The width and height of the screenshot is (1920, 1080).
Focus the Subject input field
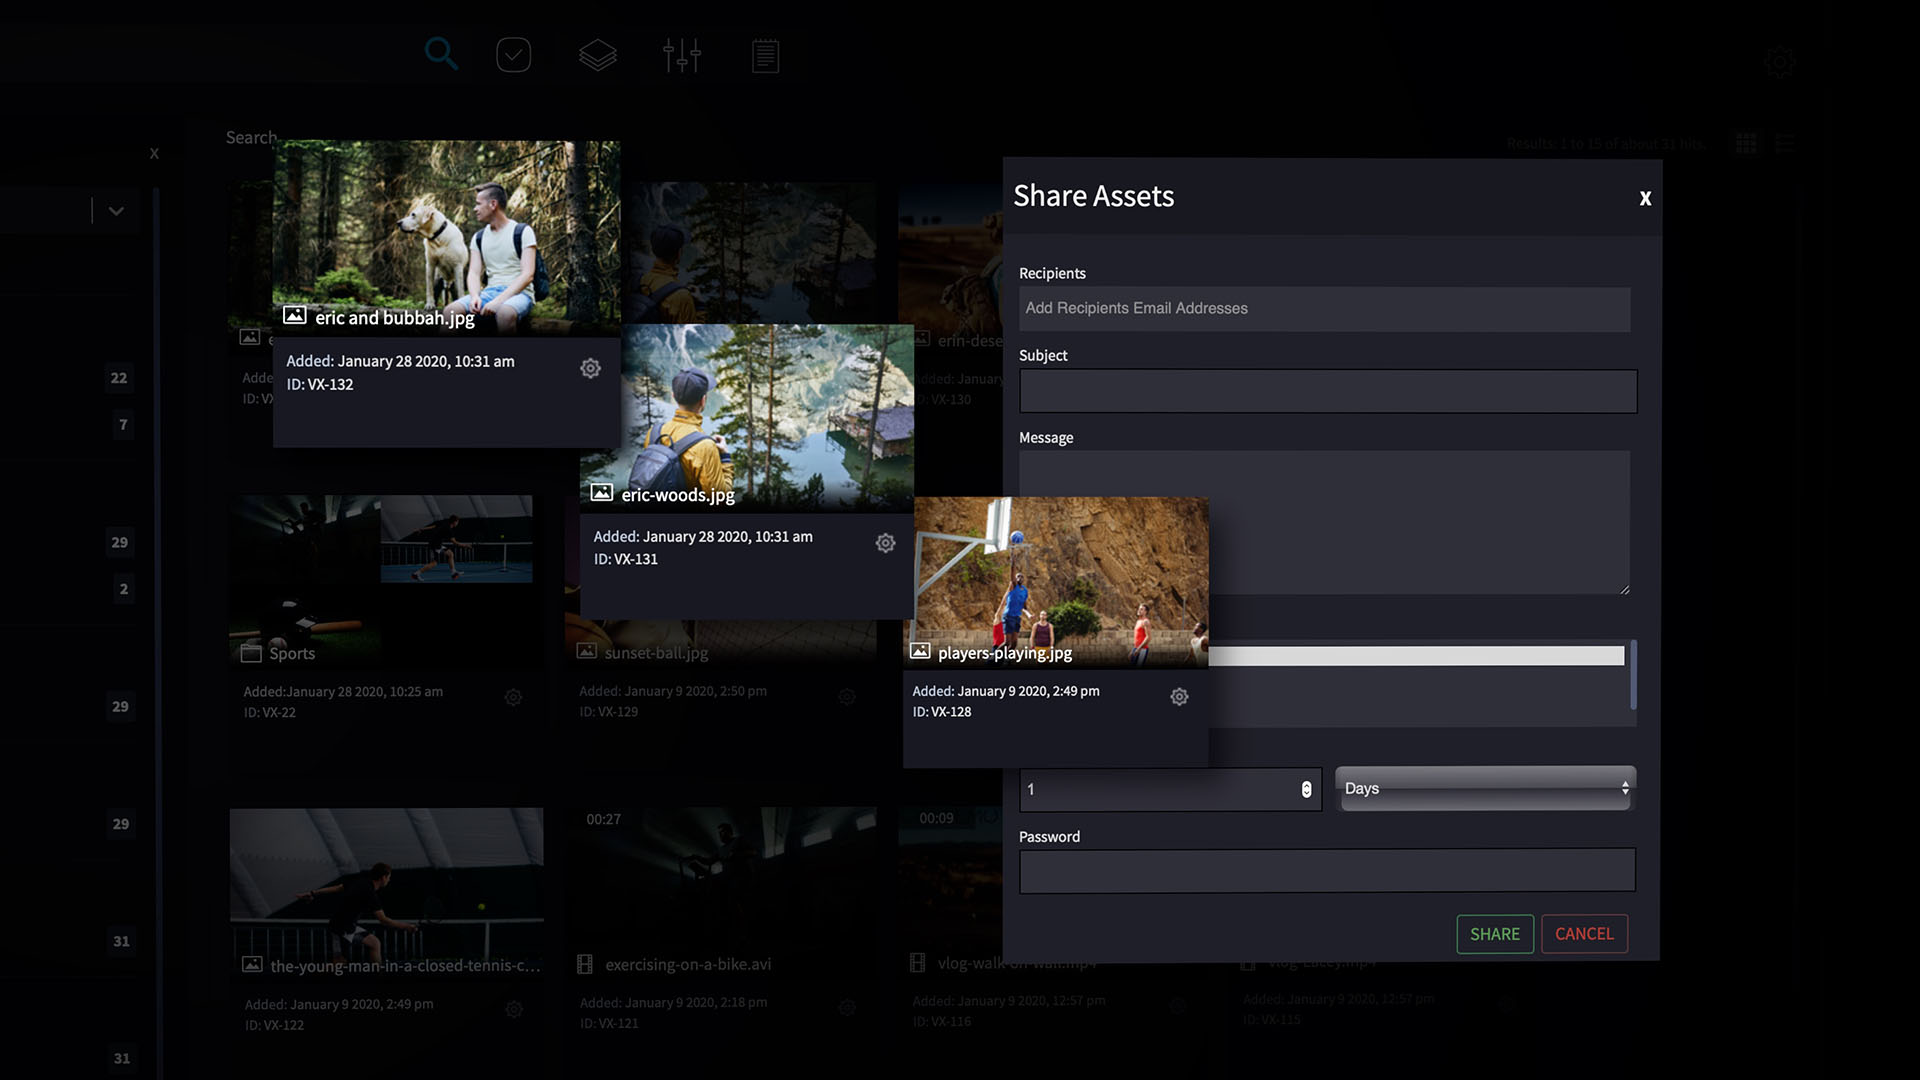pyautogui.click(x=1328, y=391)
